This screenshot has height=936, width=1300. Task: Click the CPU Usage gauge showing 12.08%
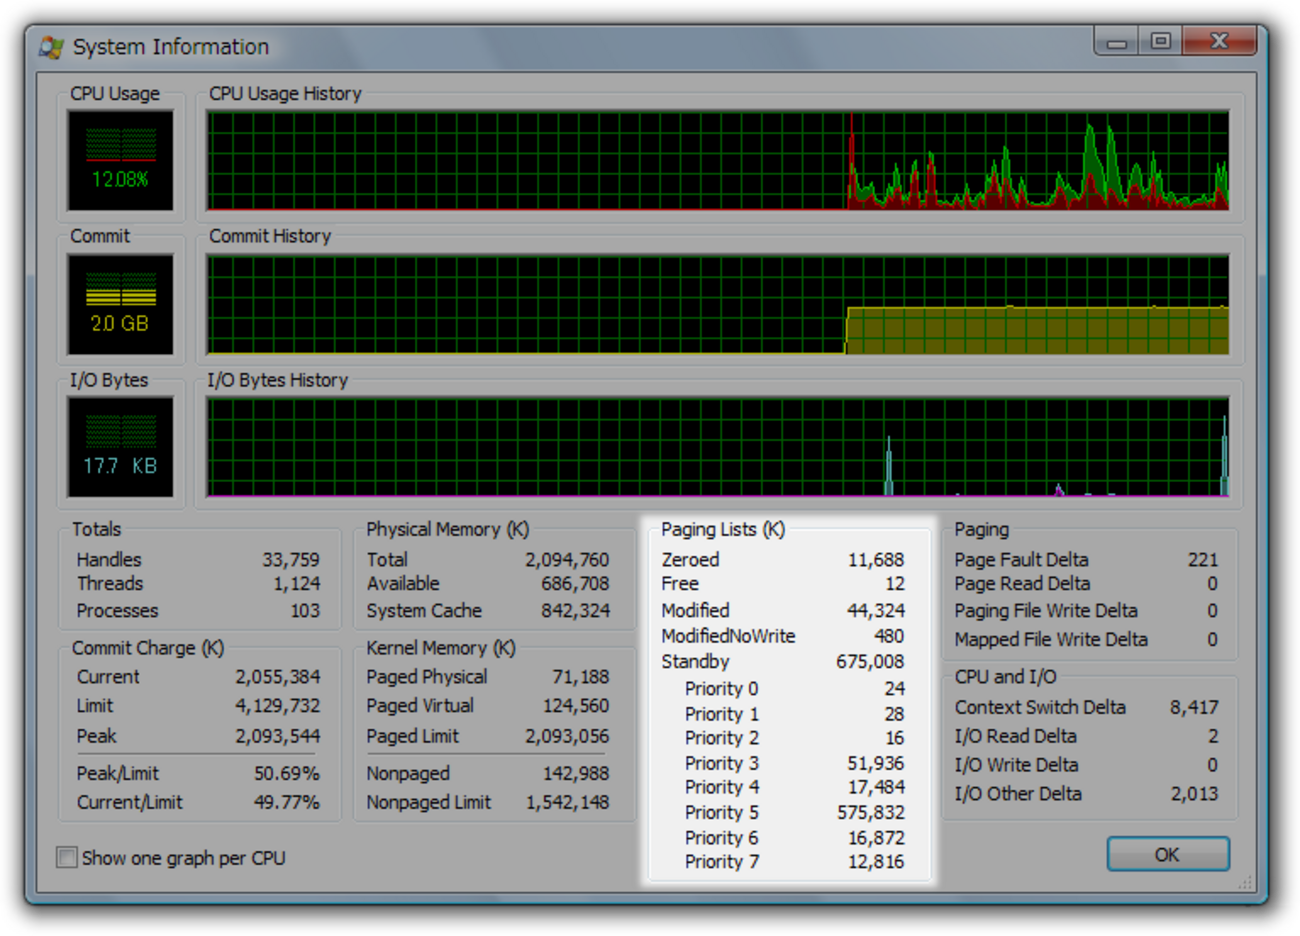pos(120,160)
